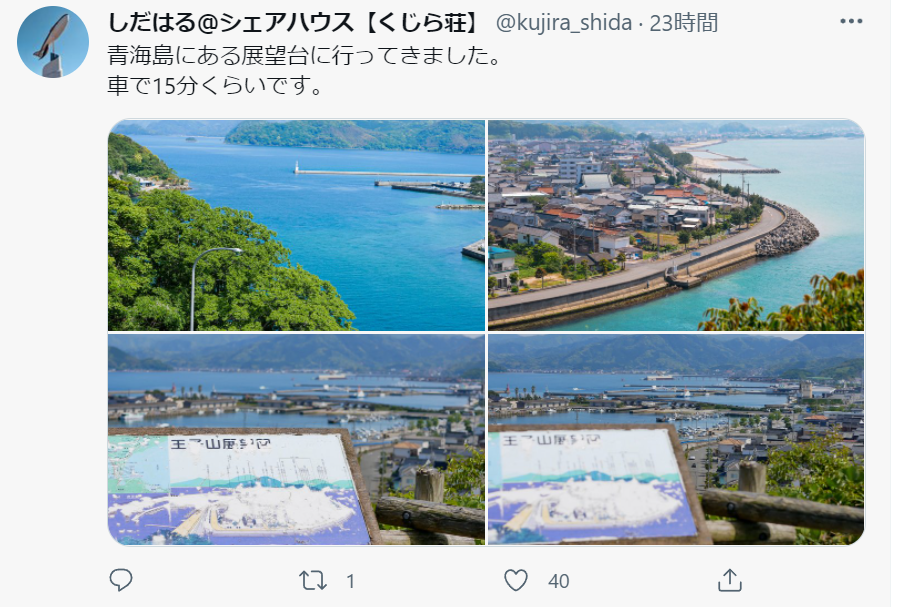Open the whale statue profile avatar
The width and height of the screenshot is (919, 607).
click(x=53, y=42)
